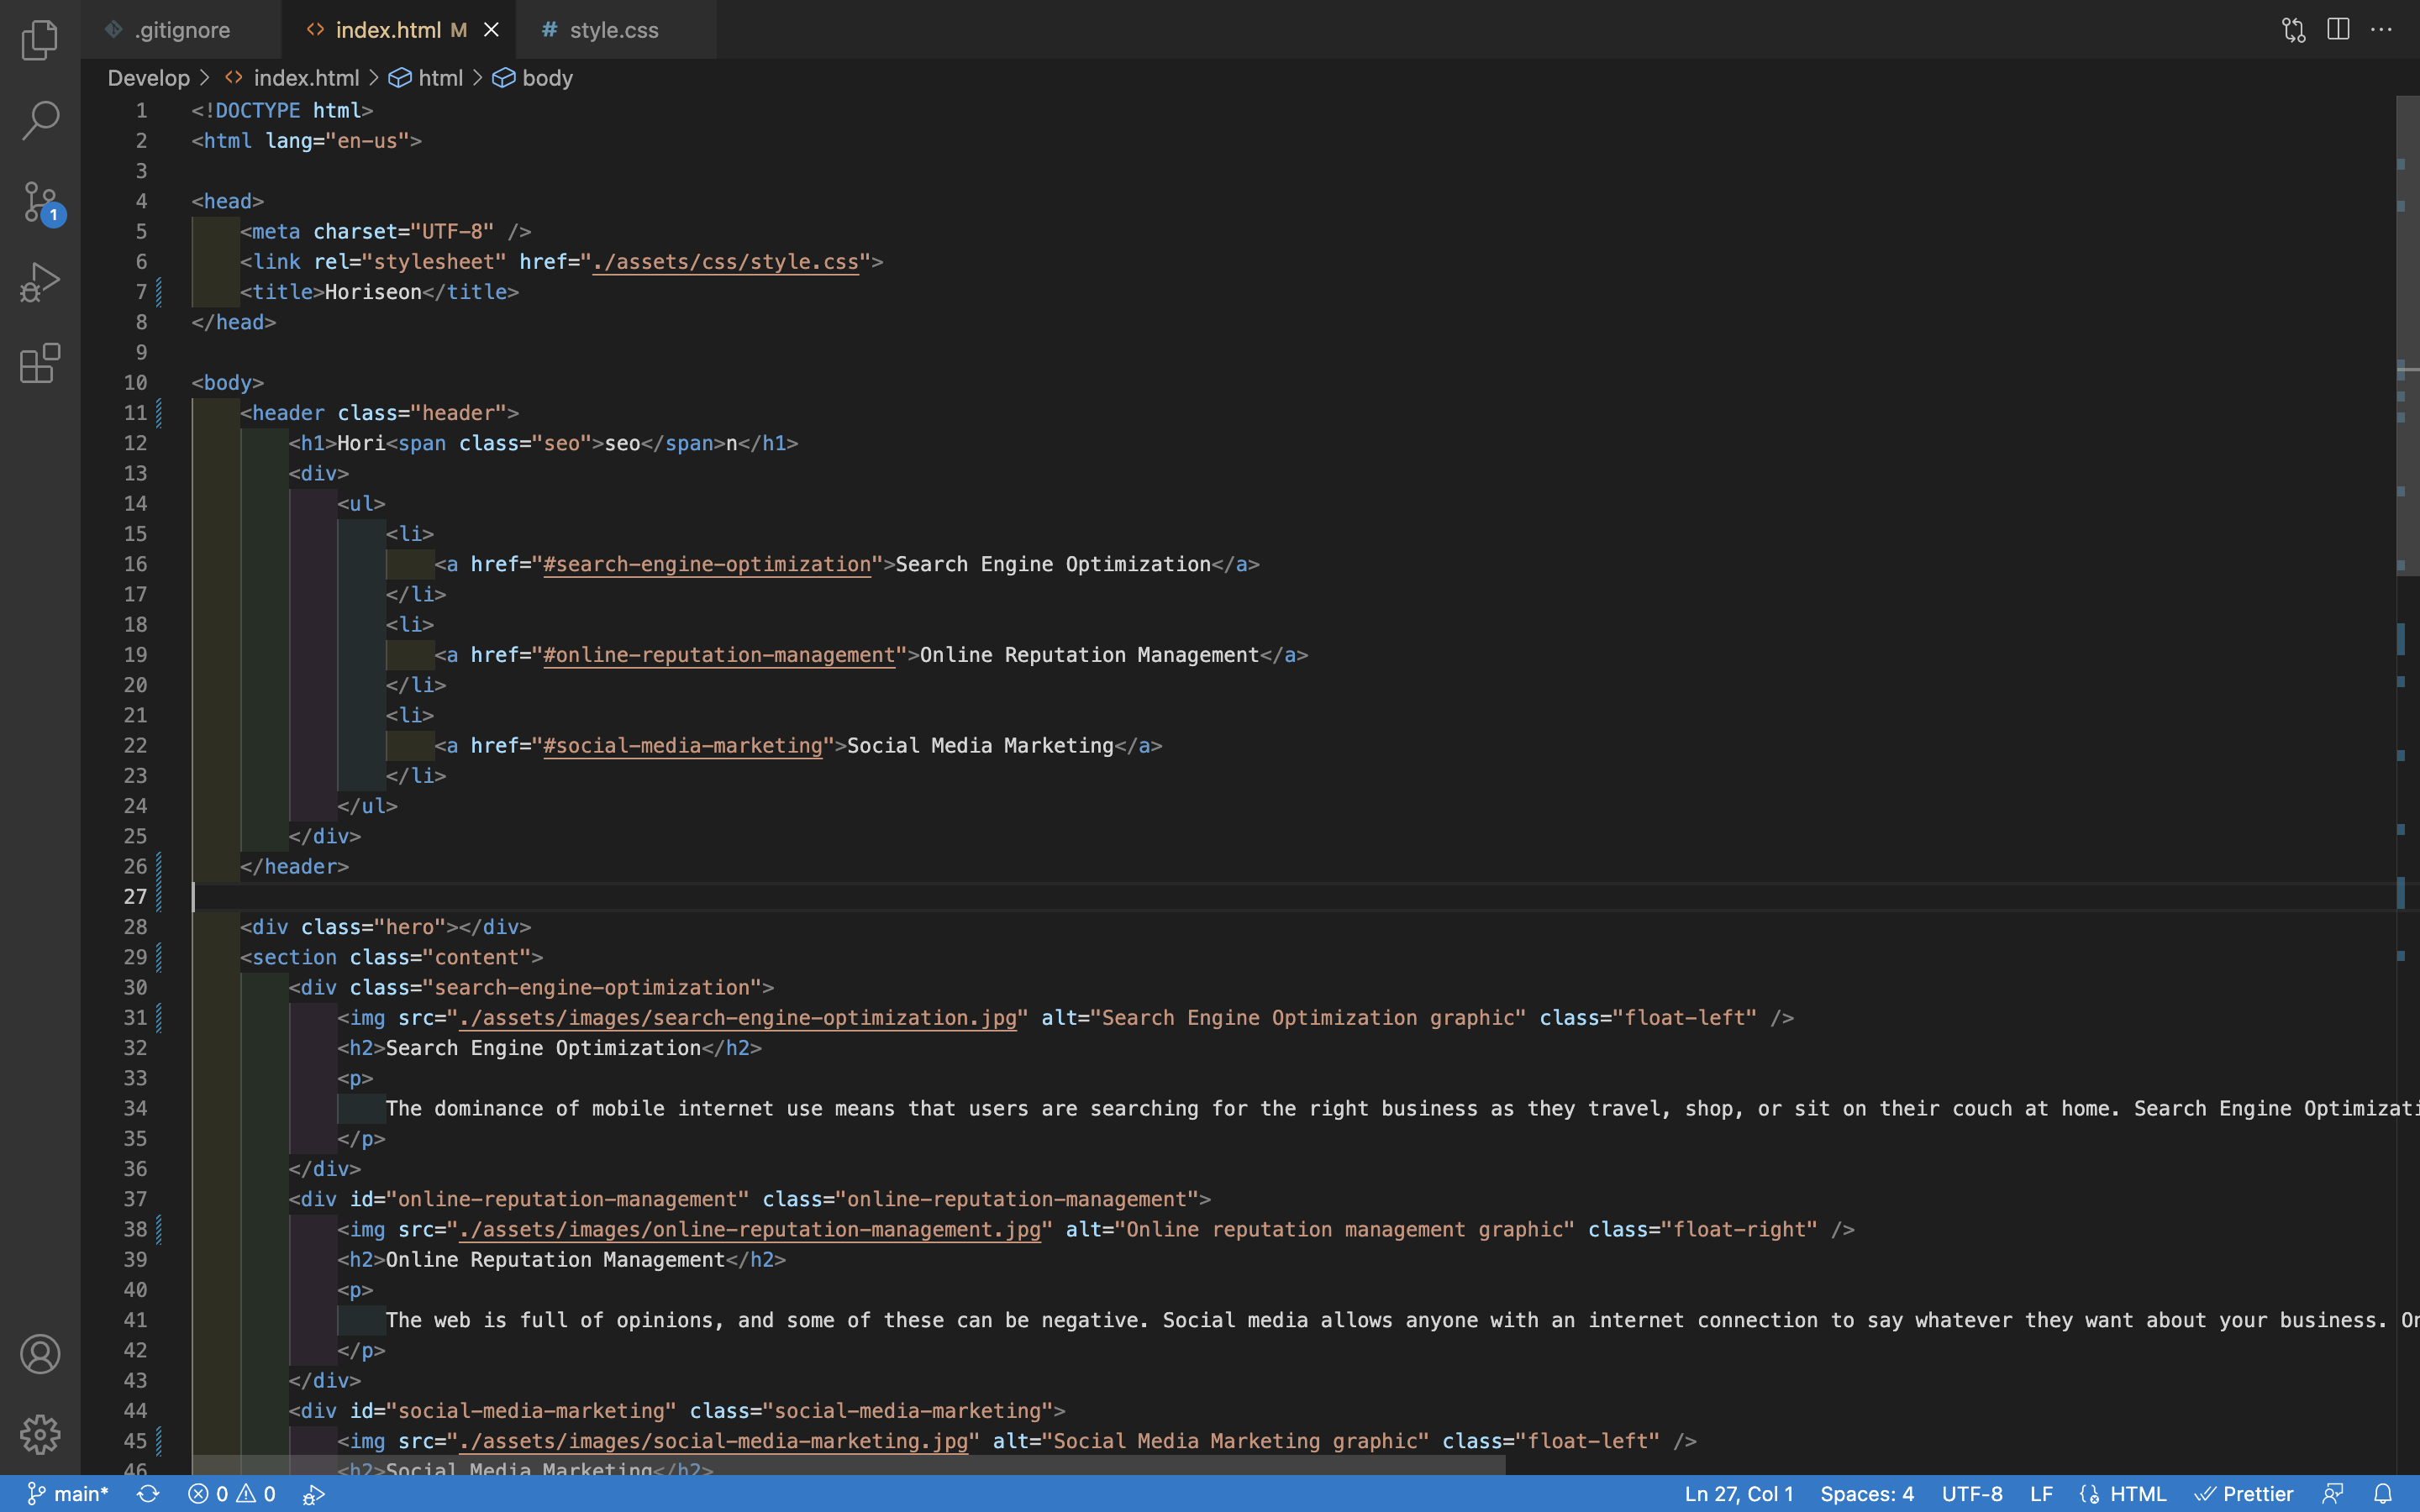This screenshot has width=2420, height=1512.
Task: Switch to the .gitignore tab
Action: (x=182, y=29)
